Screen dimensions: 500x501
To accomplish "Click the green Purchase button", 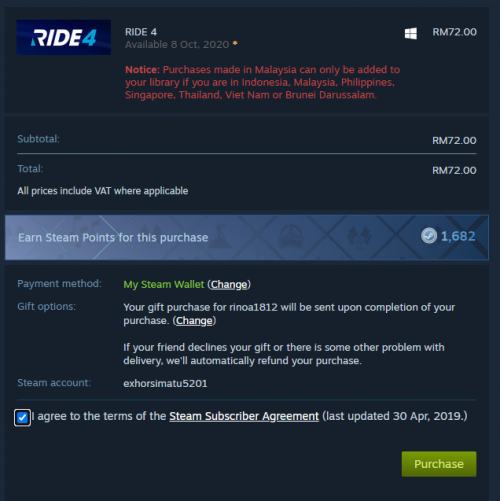I will 439,464.
